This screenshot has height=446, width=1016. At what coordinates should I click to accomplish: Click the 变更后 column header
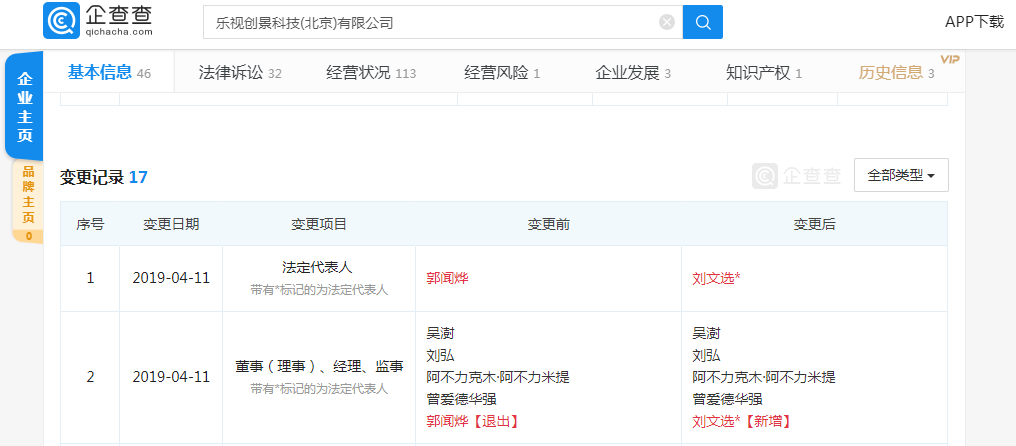[814, 224]
